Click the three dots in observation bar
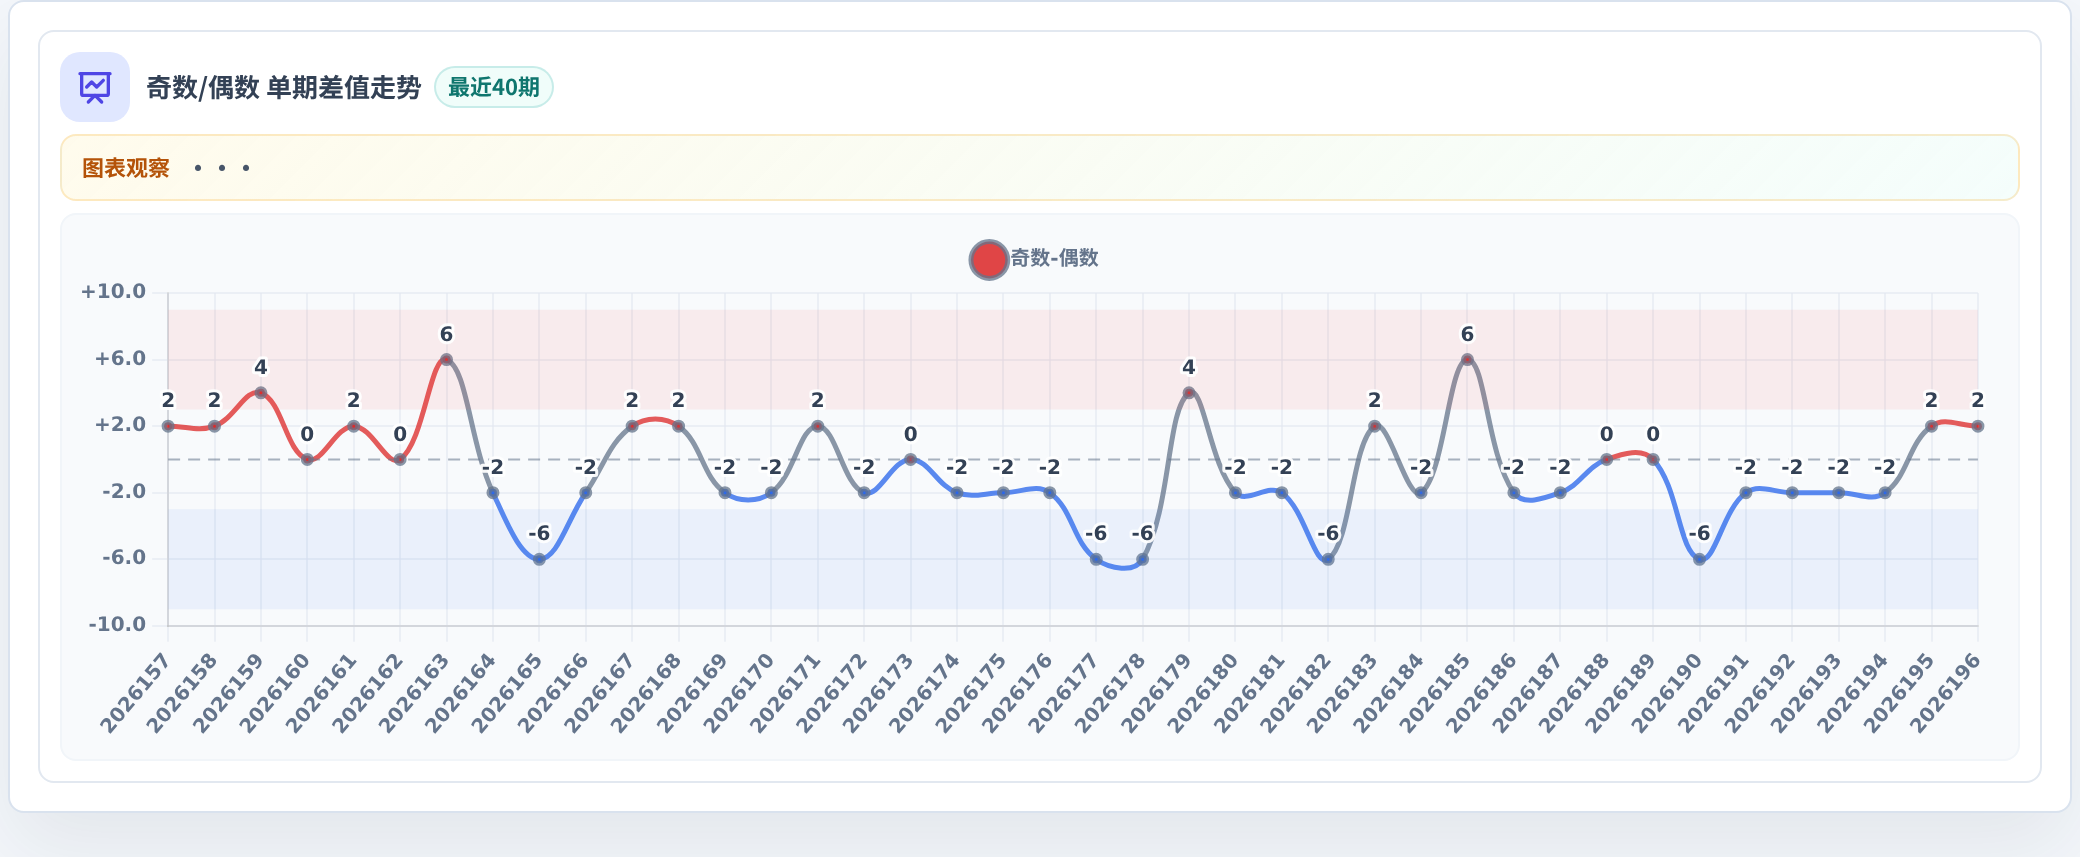Viewport: 2080px width, 857px height. 222,168
